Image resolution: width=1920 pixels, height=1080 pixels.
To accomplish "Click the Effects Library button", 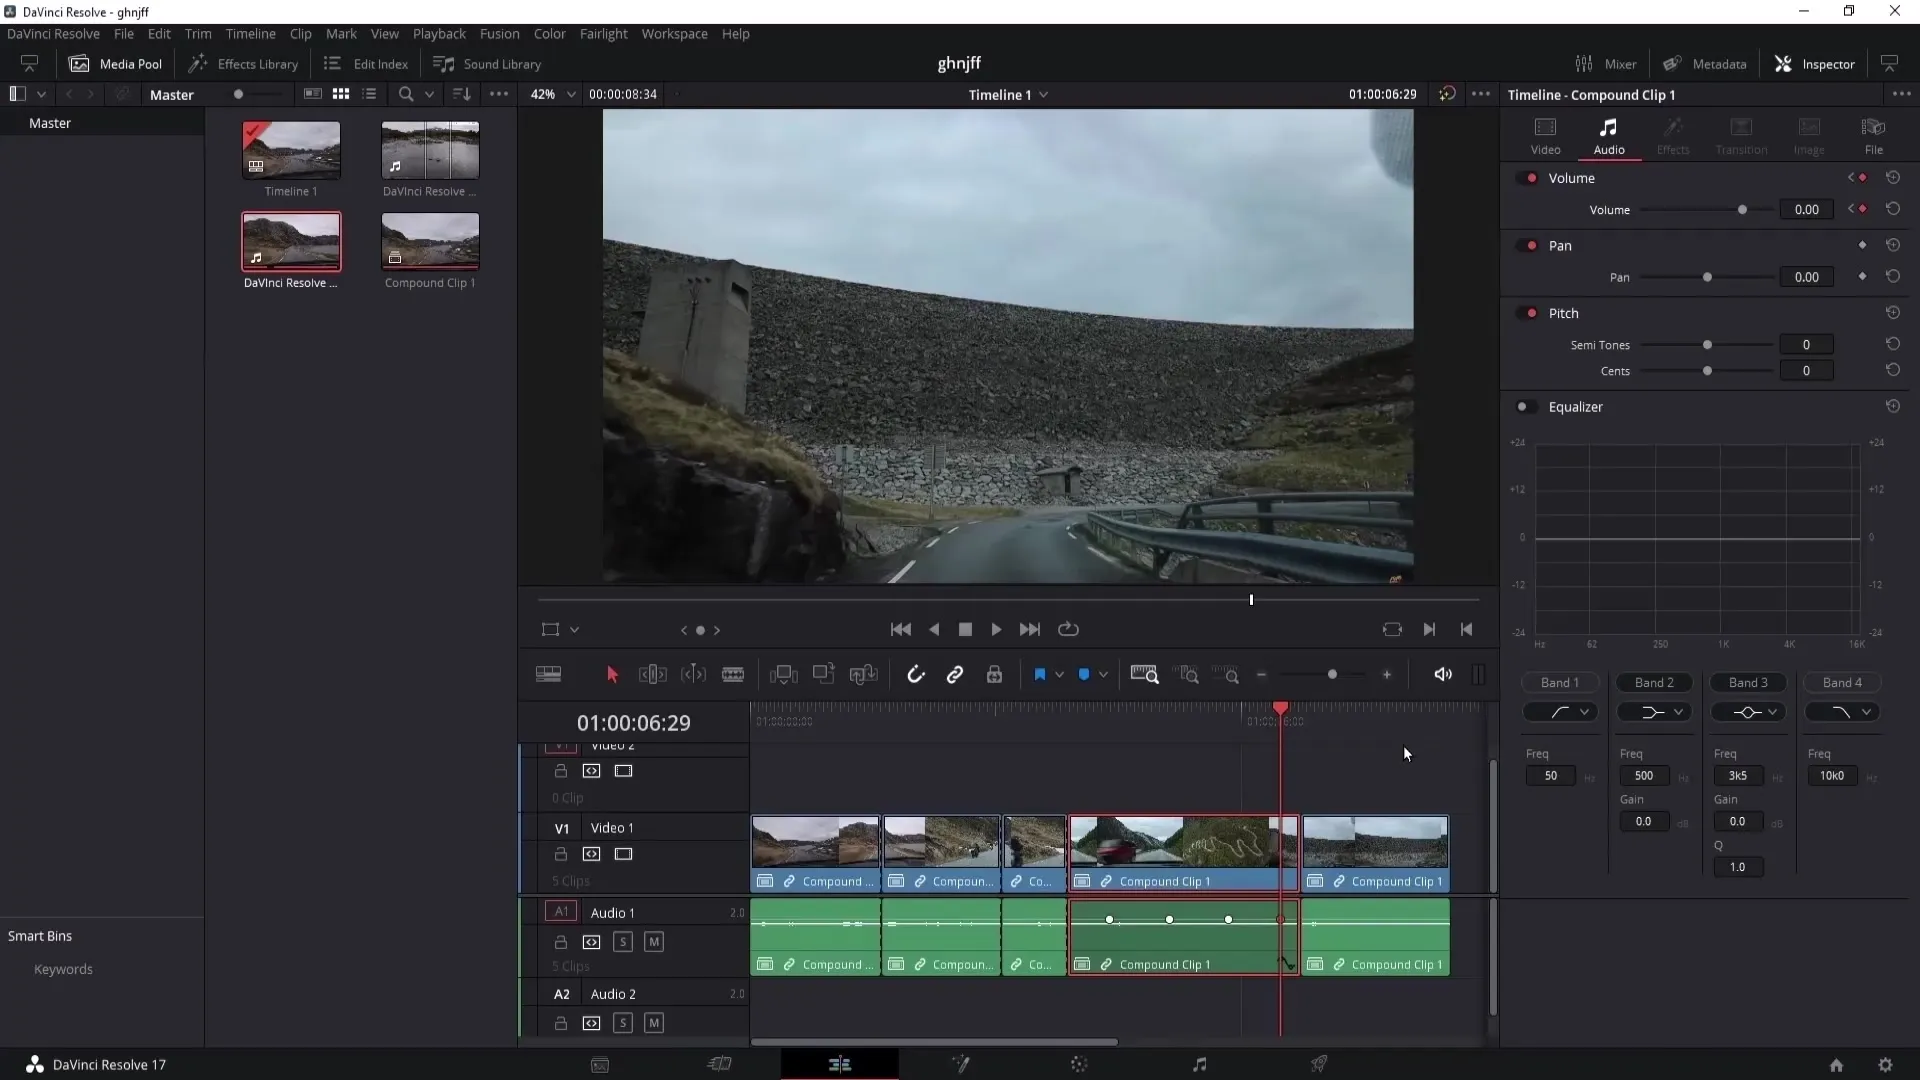I will pyautogui.click(x=245, y=63).
